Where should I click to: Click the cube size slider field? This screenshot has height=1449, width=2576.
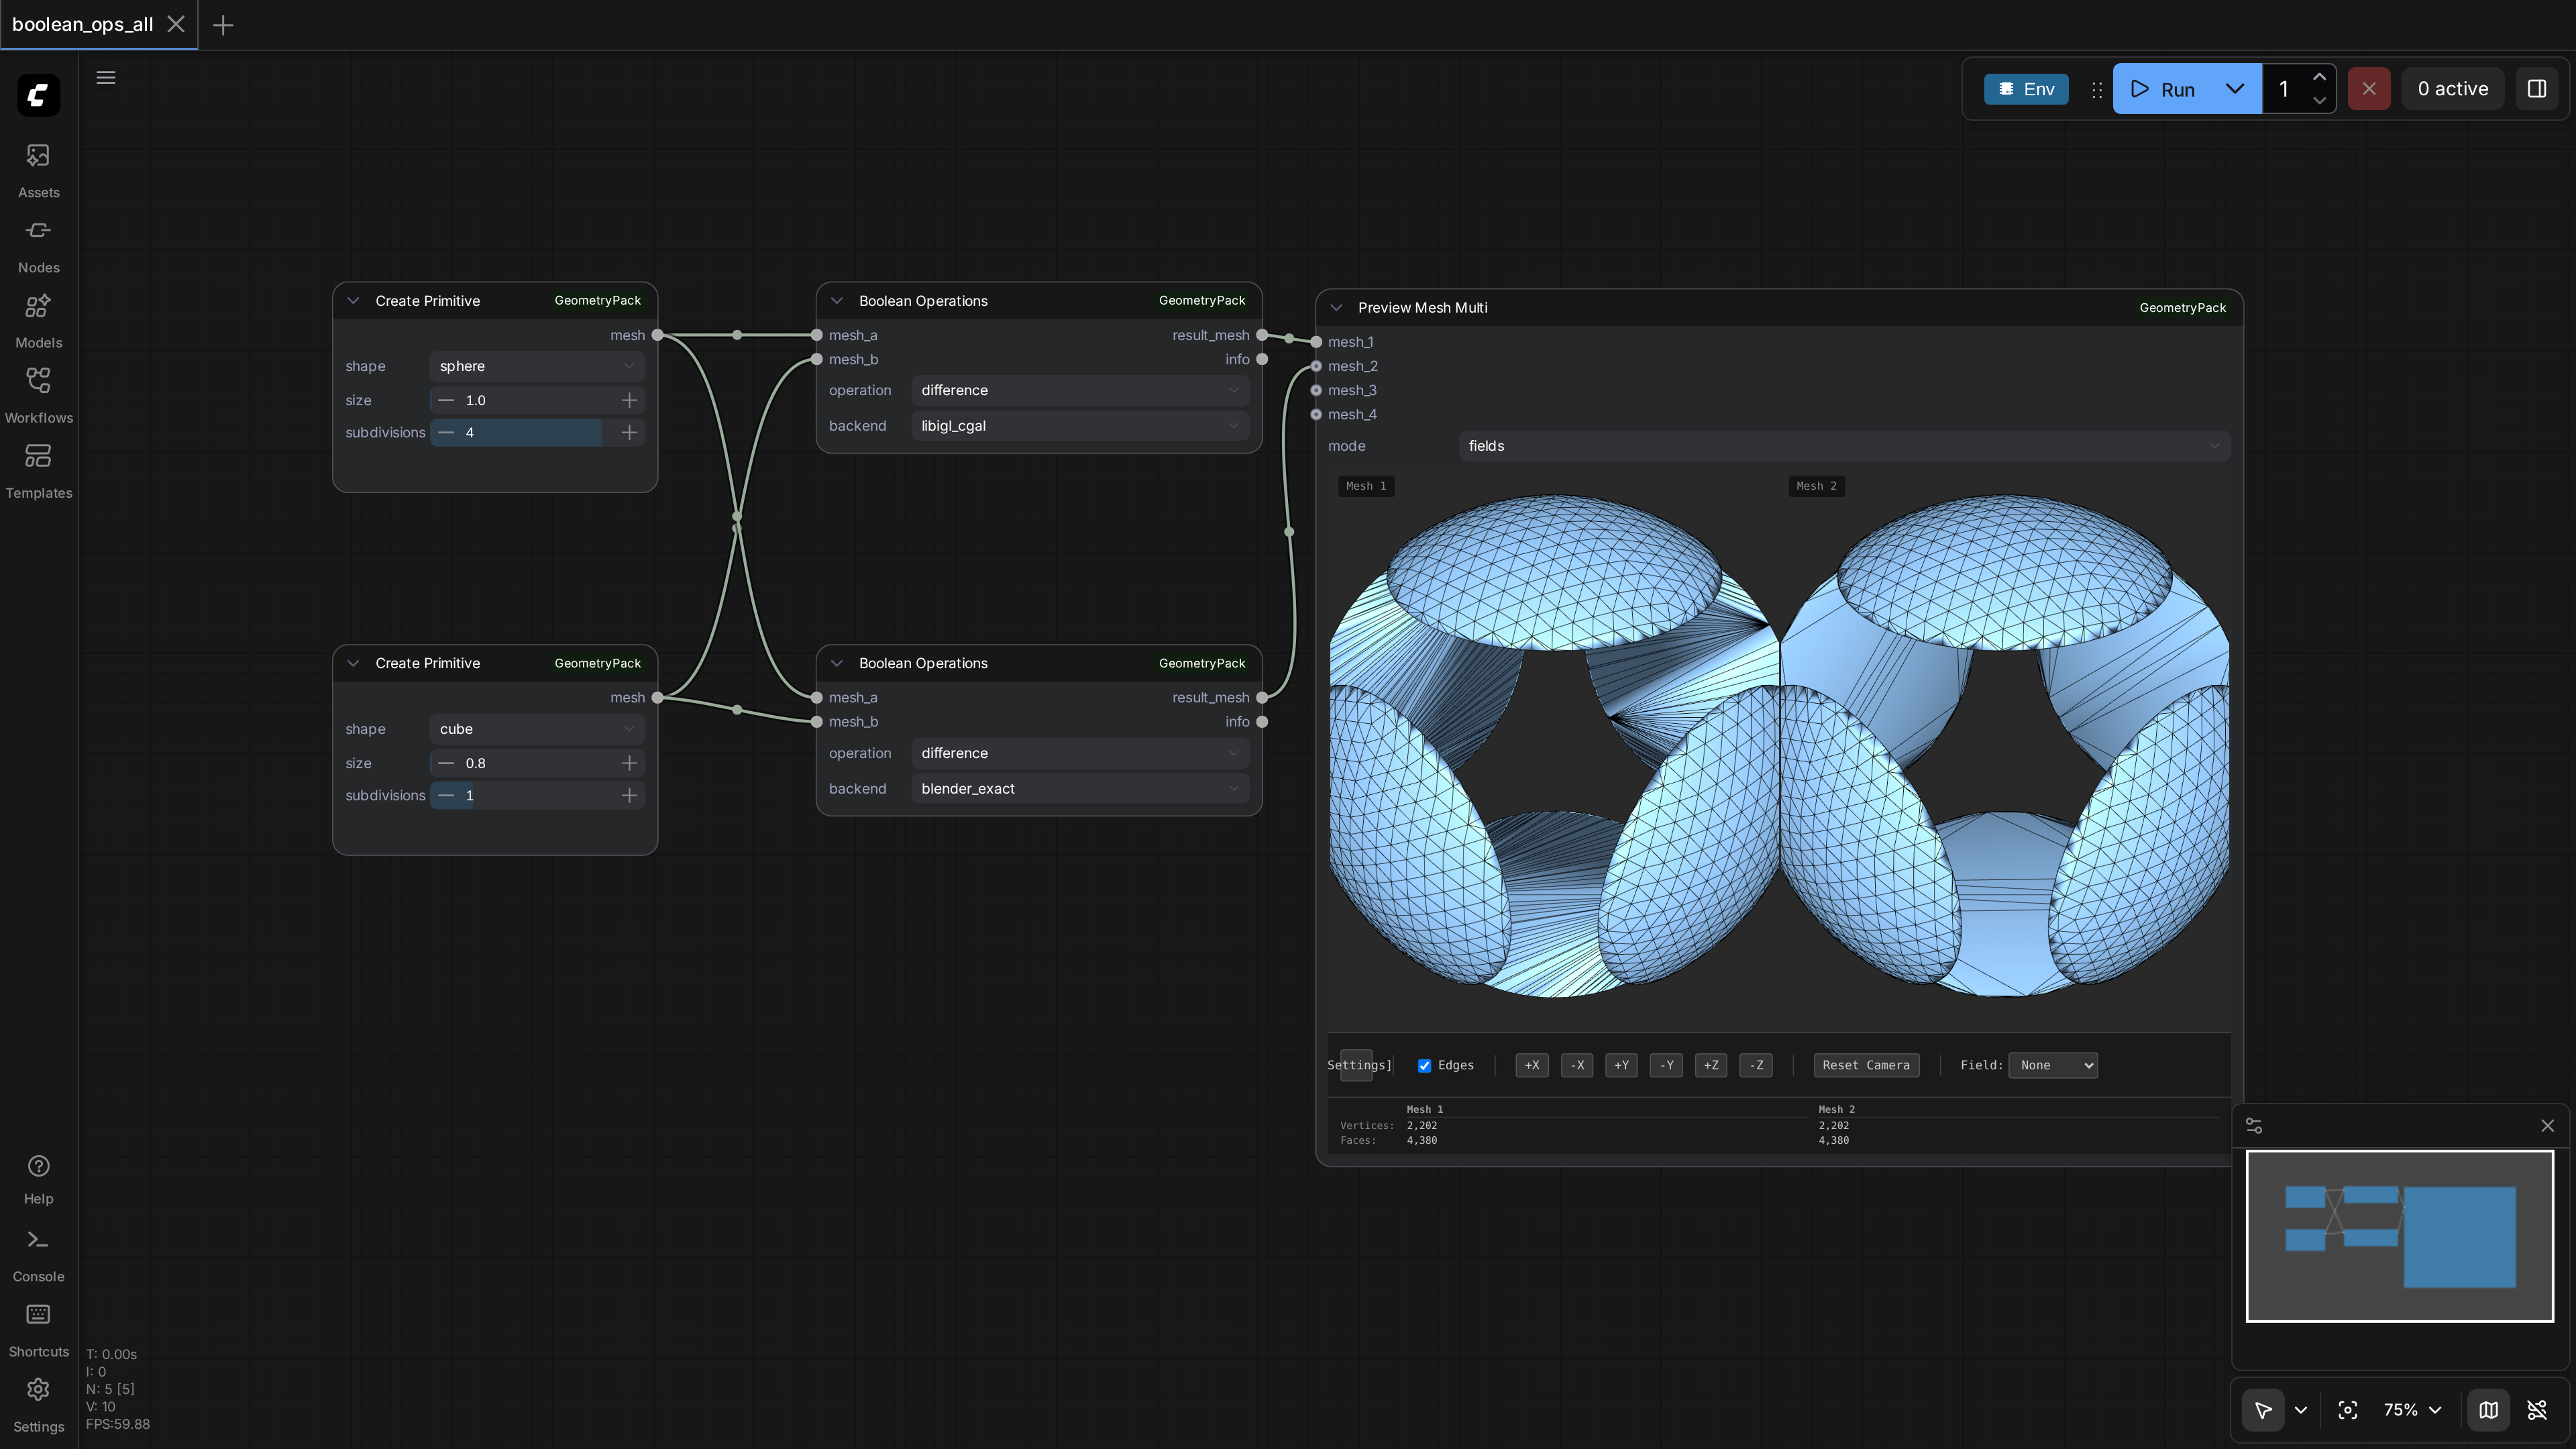(x=537, y=763)
